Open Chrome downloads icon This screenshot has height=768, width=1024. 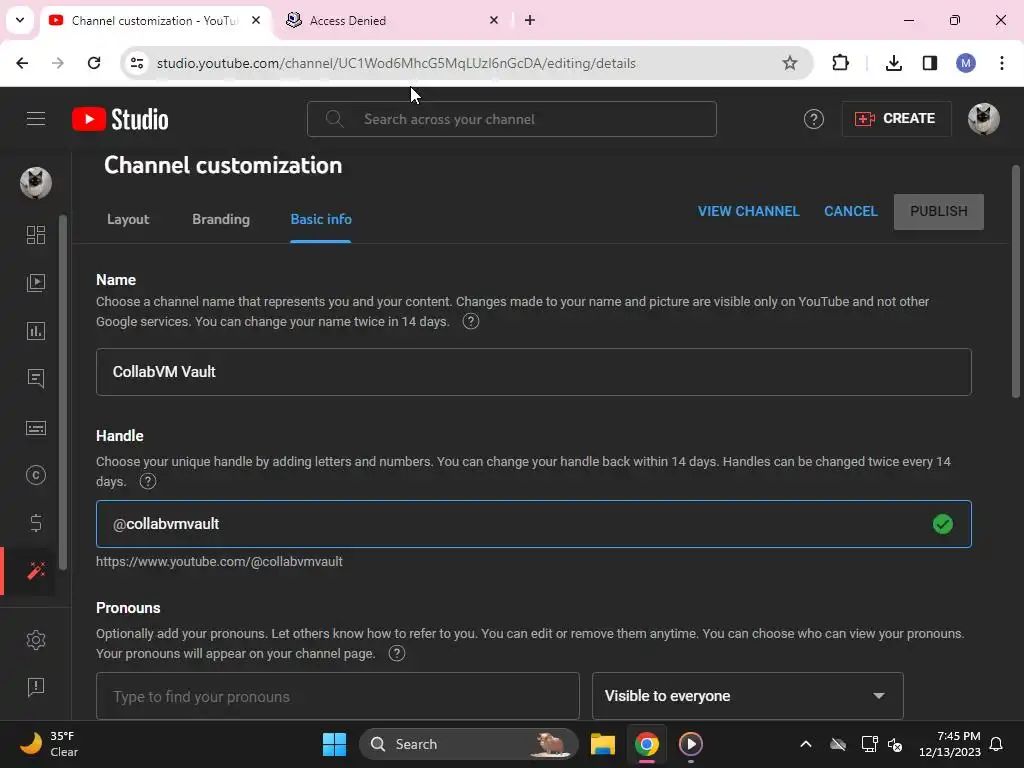click(x=893, y=63)
